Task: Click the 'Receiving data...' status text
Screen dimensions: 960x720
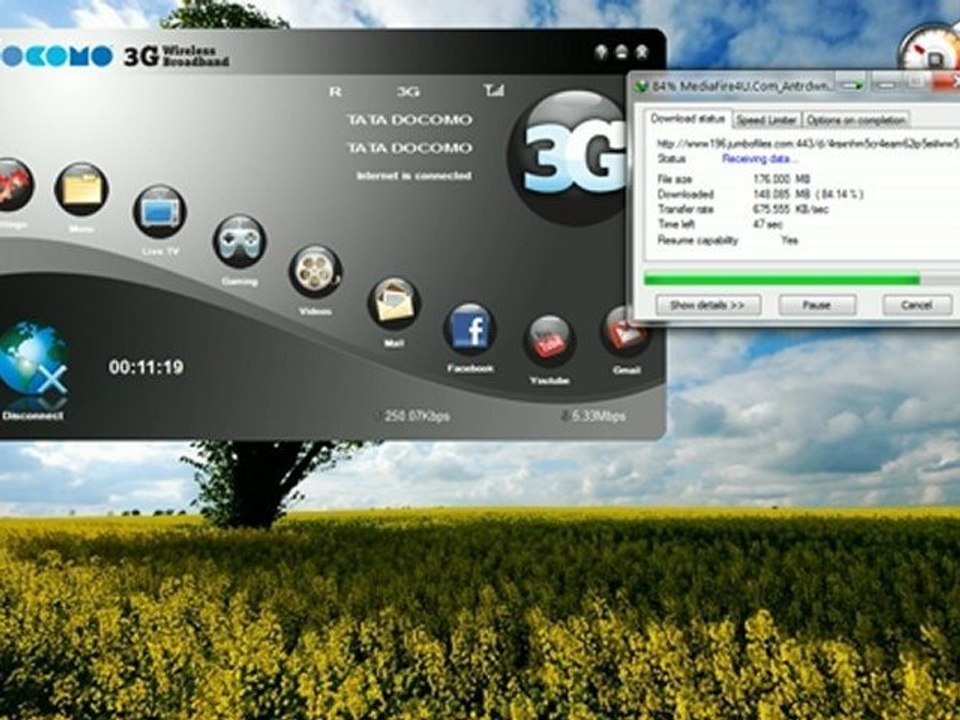Action: point(759,159)
